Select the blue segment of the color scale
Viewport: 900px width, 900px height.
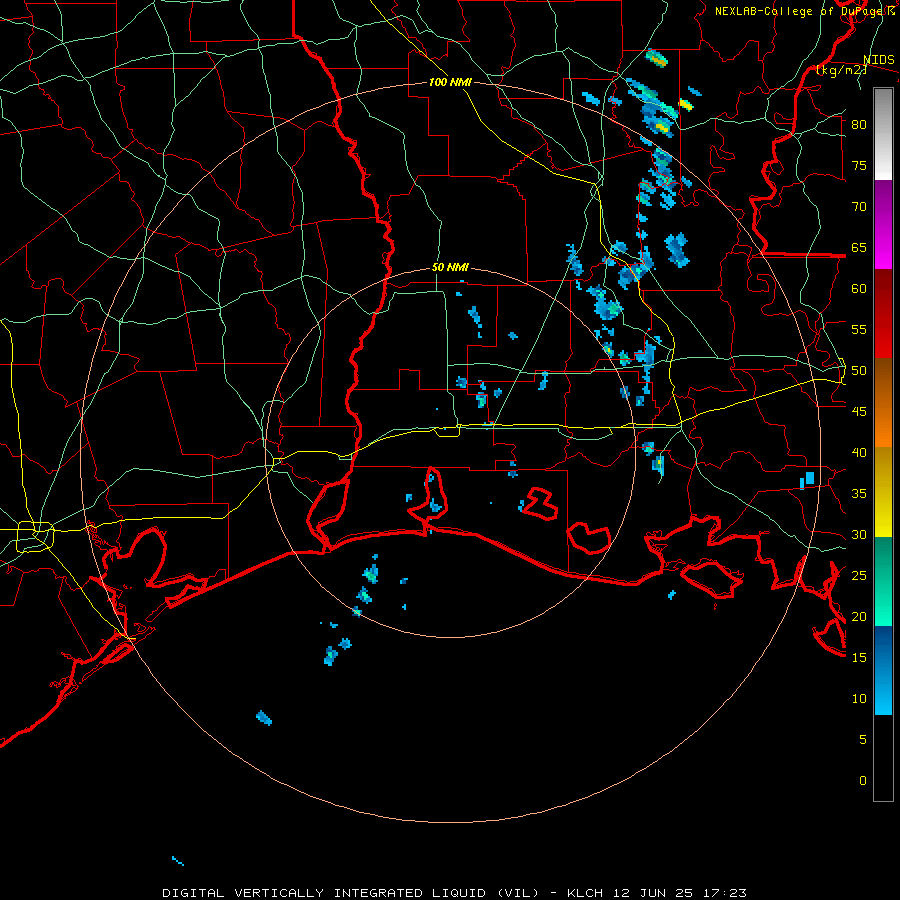click(x=883, y=670)
